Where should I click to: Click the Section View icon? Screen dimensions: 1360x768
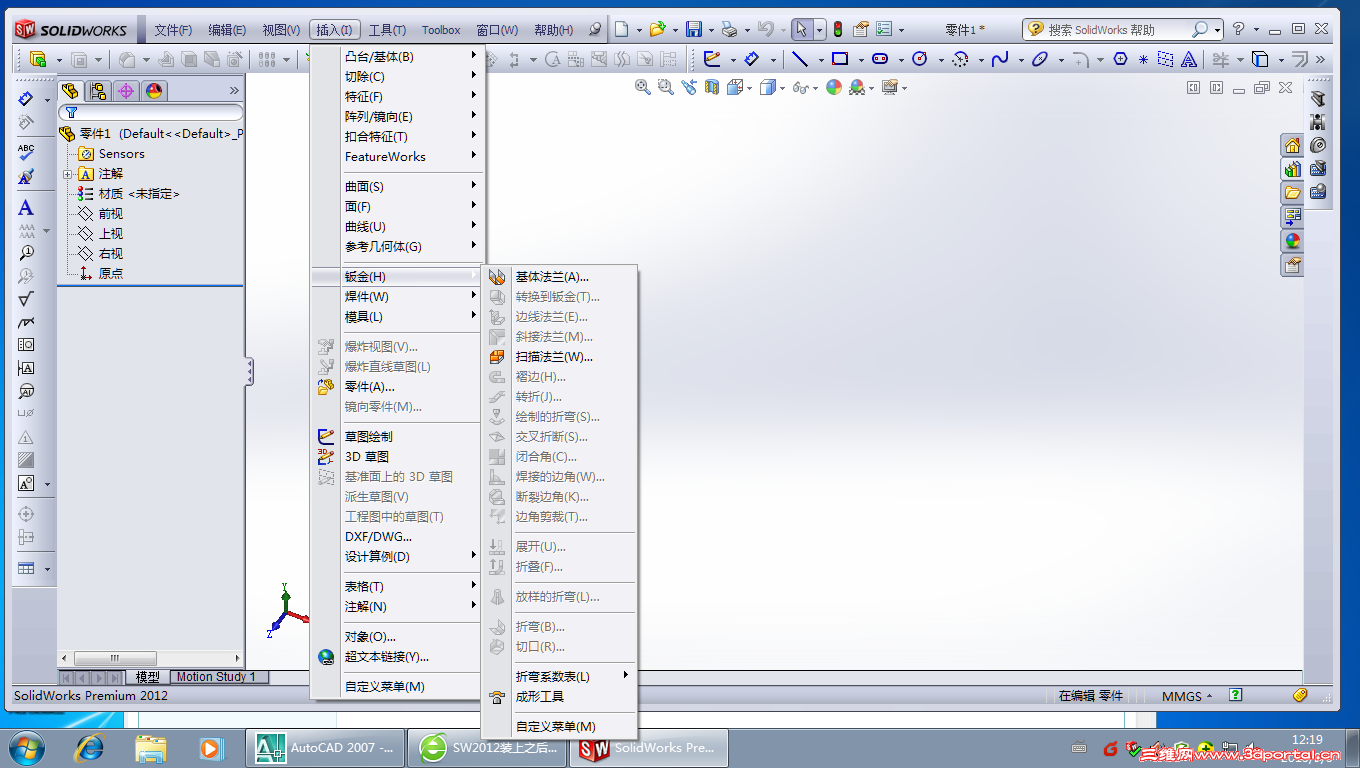(712, 88)
